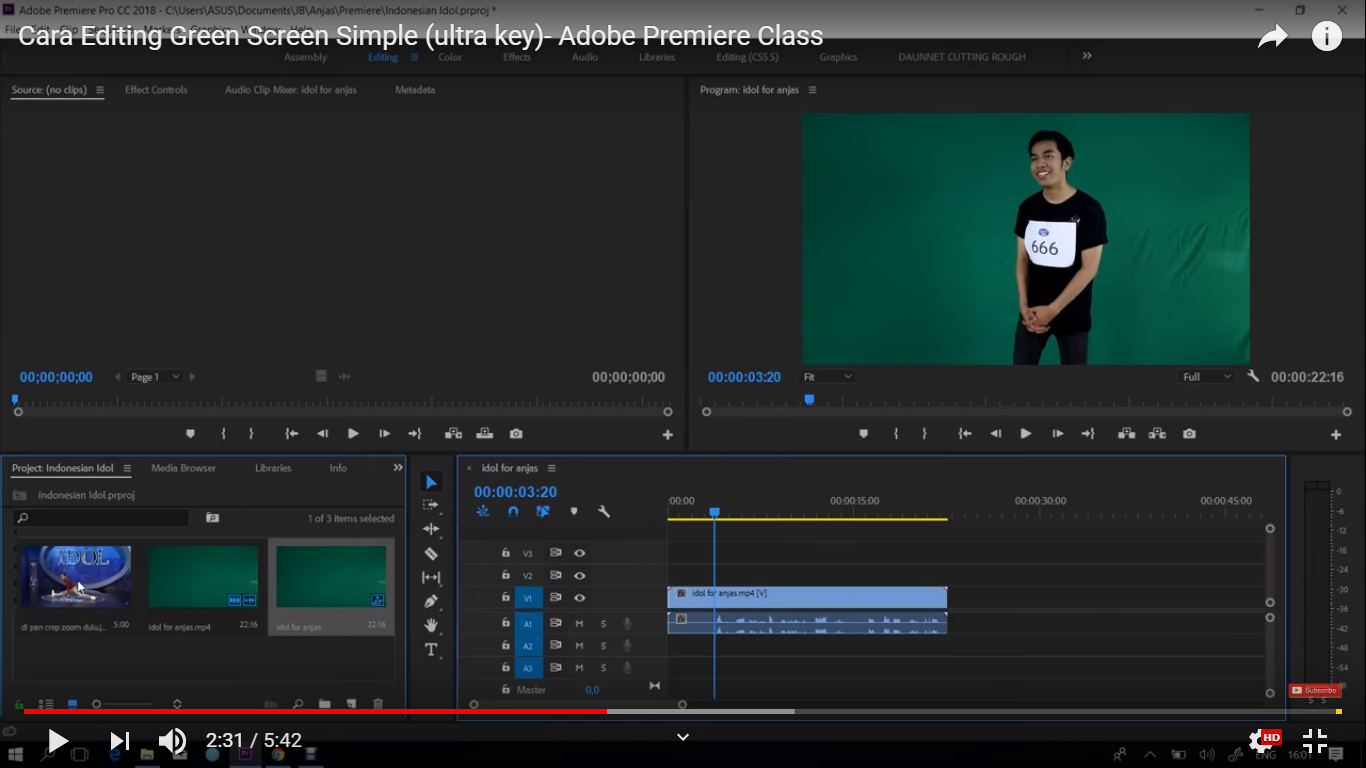Image resolution: width=1366 pixels, height=768 pixels.
Task: Solo track A2
Action: [x=603, y=645]
